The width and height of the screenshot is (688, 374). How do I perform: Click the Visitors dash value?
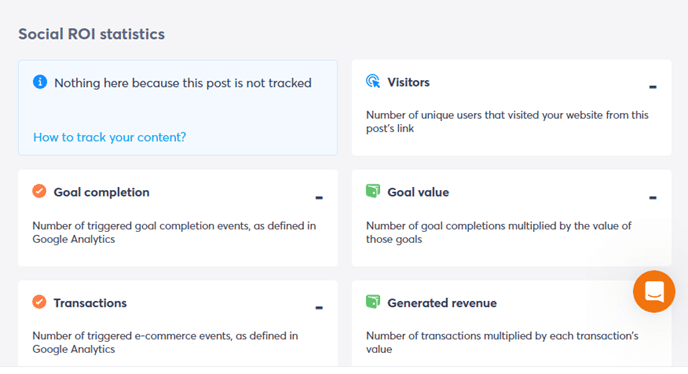(x=653, y=87)
